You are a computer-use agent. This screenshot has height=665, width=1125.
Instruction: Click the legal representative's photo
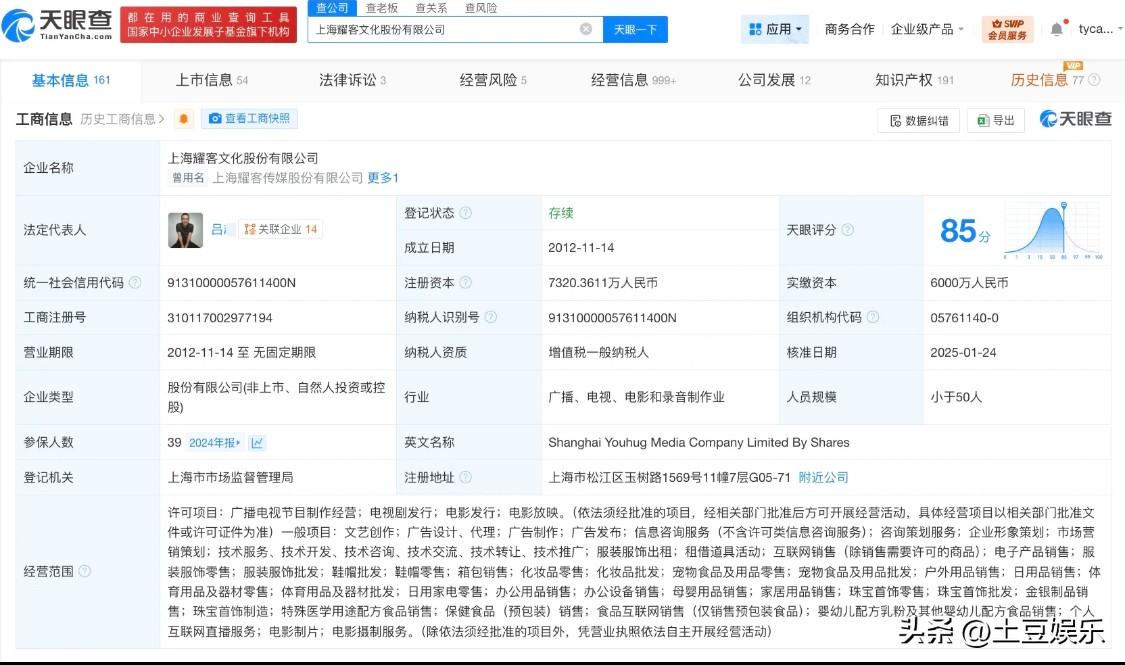coord(185,230)
